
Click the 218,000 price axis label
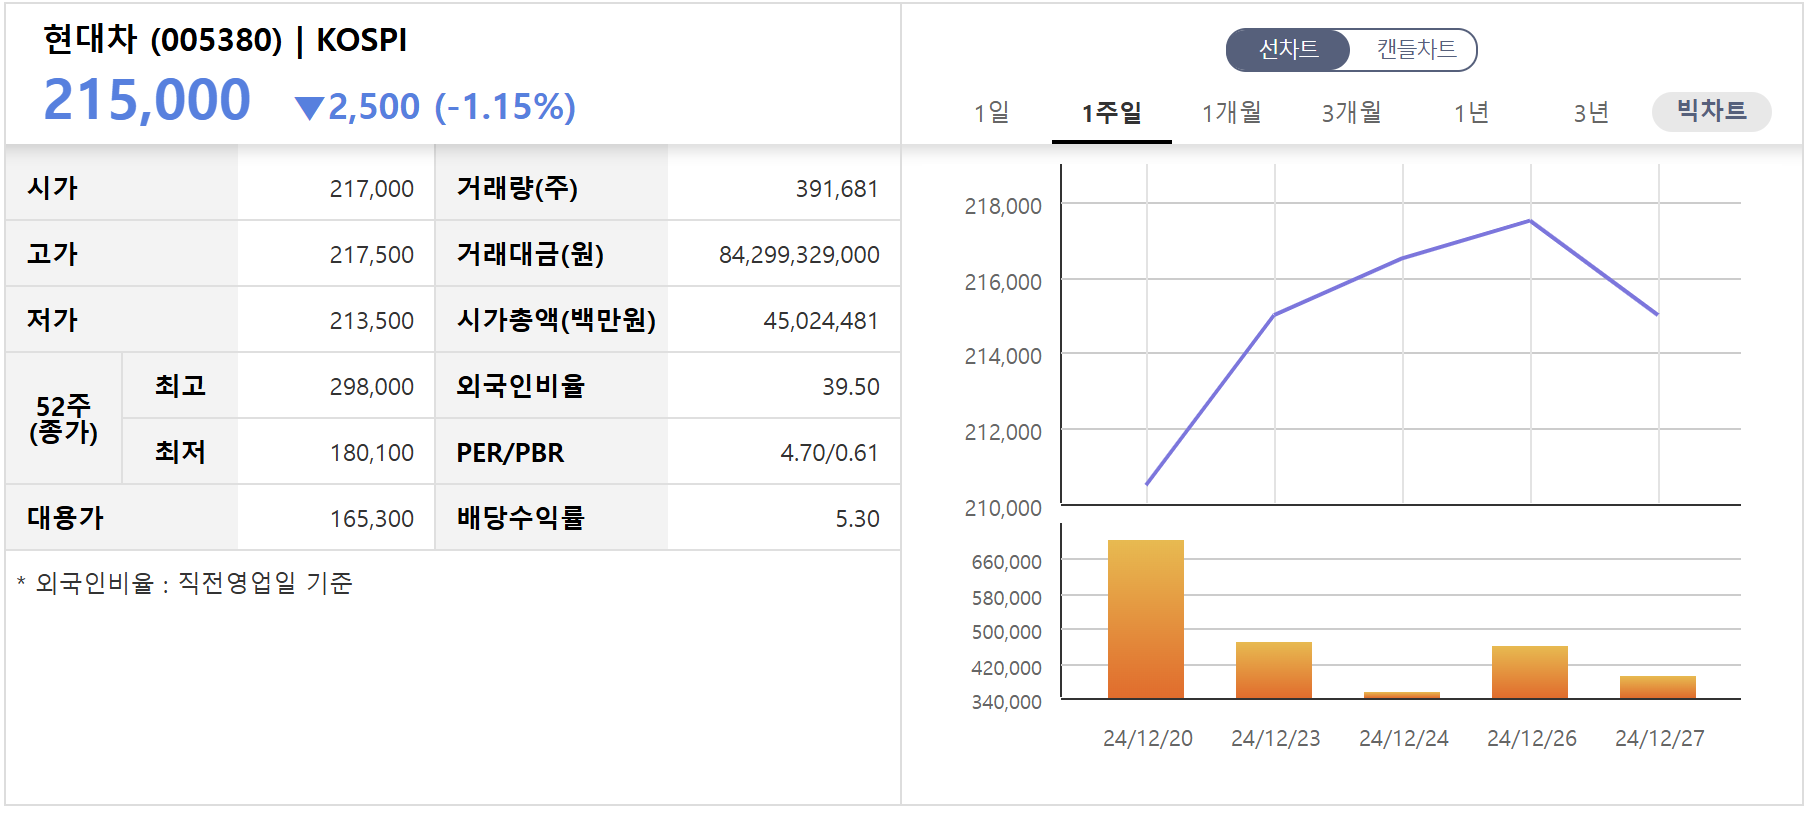point(1003,206)
